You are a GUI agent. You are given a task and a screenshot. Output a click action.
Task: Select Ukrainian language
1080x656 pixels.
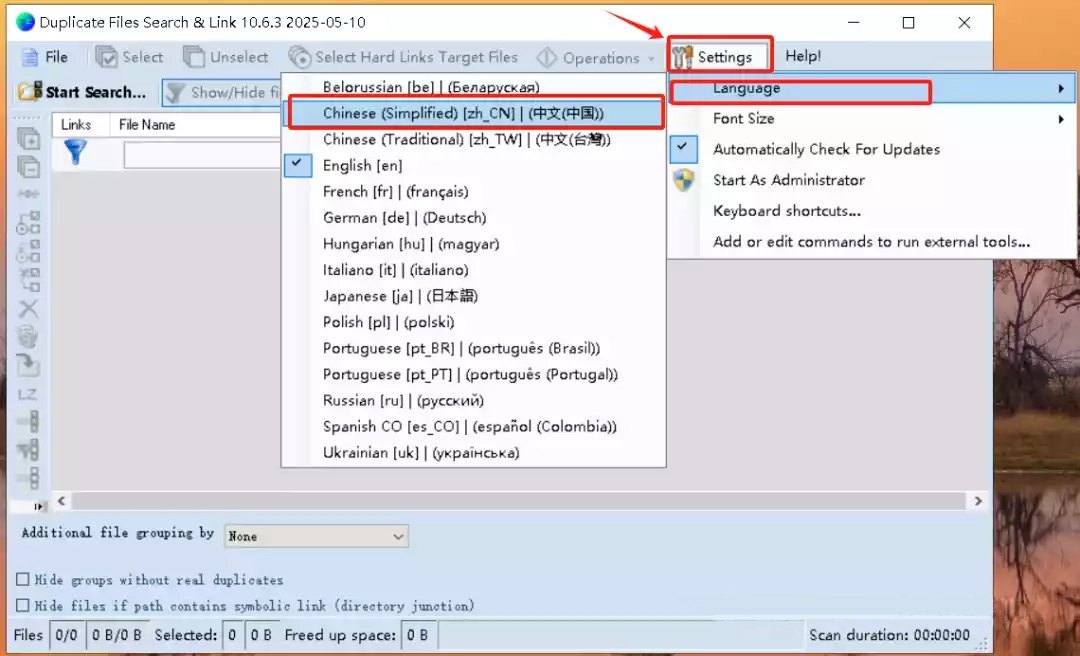pos(474,453)
